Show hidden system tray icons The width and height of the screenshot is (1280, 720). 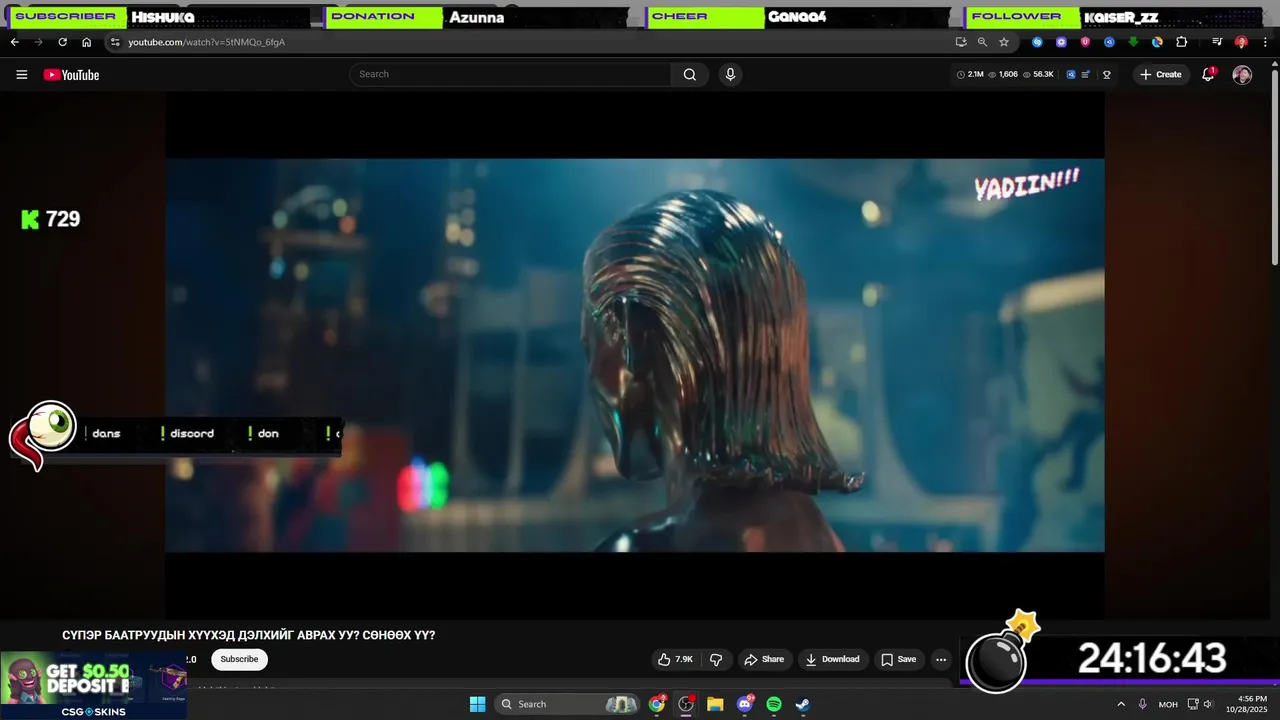click(x=1121, y=704)
